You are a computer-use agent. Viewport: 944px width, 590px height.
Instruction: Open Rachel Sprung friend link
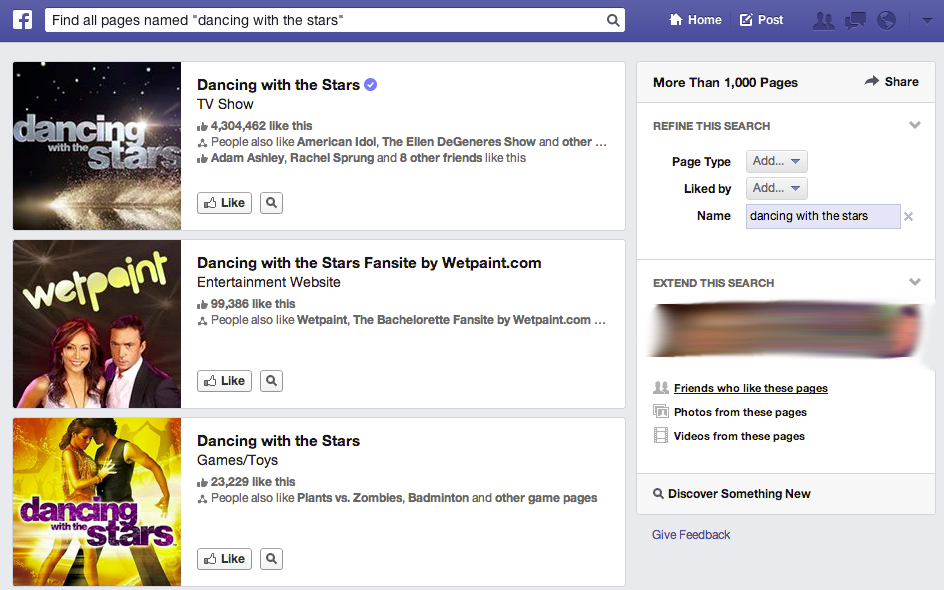pyautogui.click(x=332, y=158)
